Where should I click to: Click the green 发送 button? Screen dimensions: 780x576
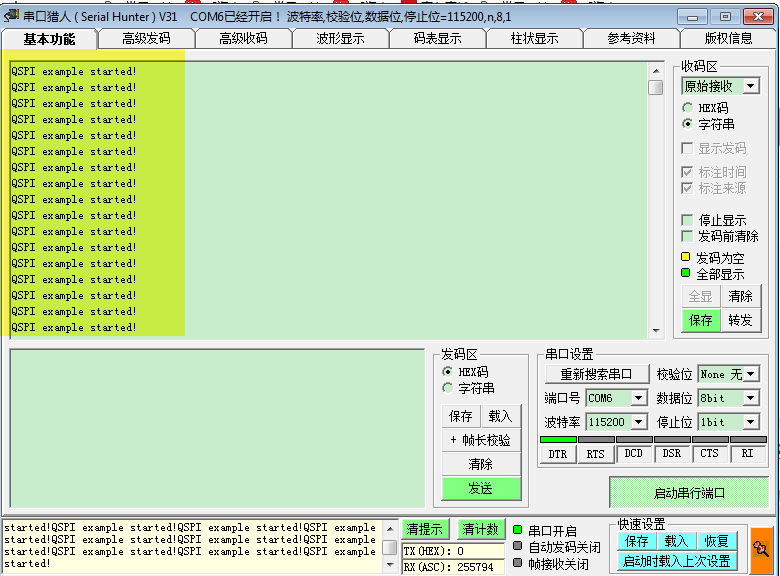pyautogui.click(x=481, y=488)
